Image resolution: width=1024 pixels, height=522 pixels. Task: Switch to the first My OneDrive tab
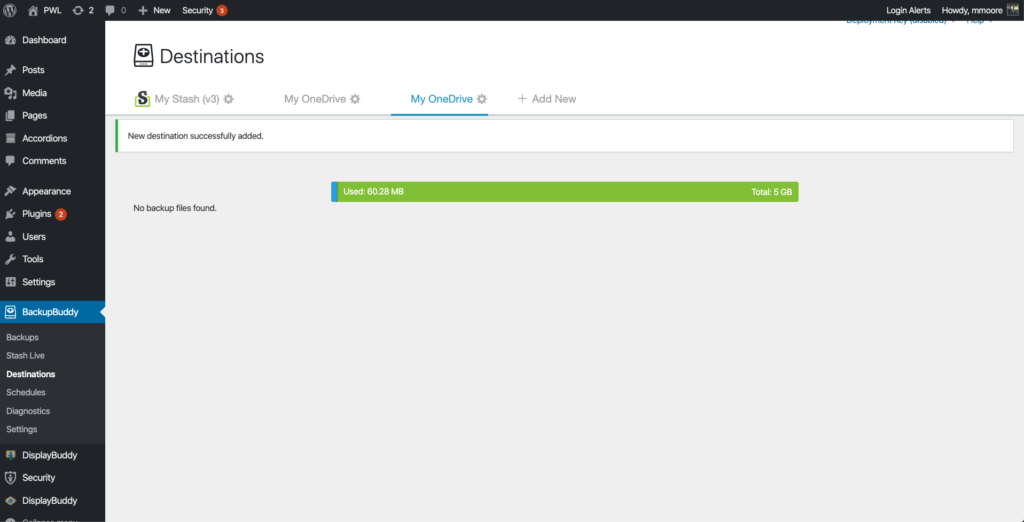click(x=315, y=99)
